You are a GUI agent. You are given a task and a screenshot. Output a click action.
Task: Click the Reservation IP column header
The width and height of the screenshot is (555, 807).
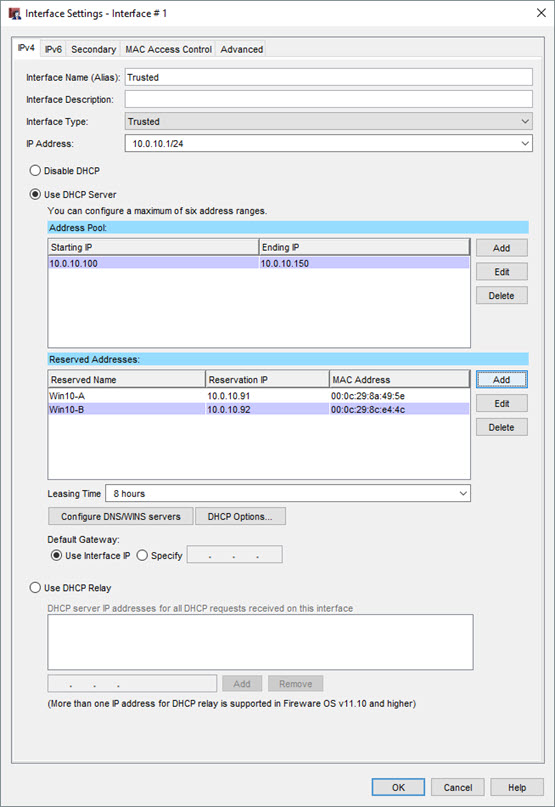267,380
